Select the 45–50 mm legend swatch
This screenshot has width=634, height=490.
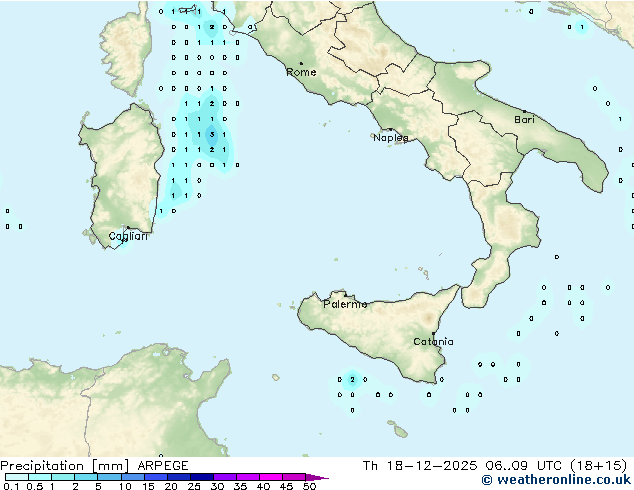[294, 477]
